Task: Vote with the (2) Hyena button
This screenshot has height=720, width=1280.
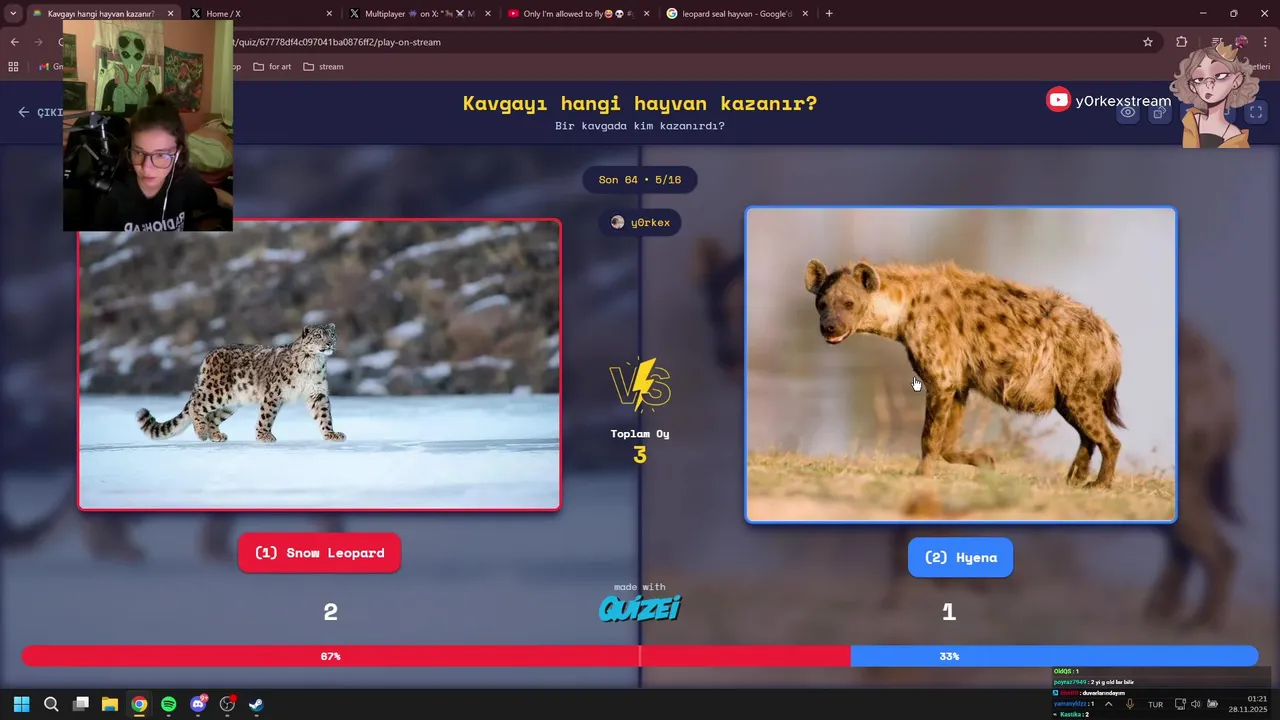Action: [x=960, y=558]
